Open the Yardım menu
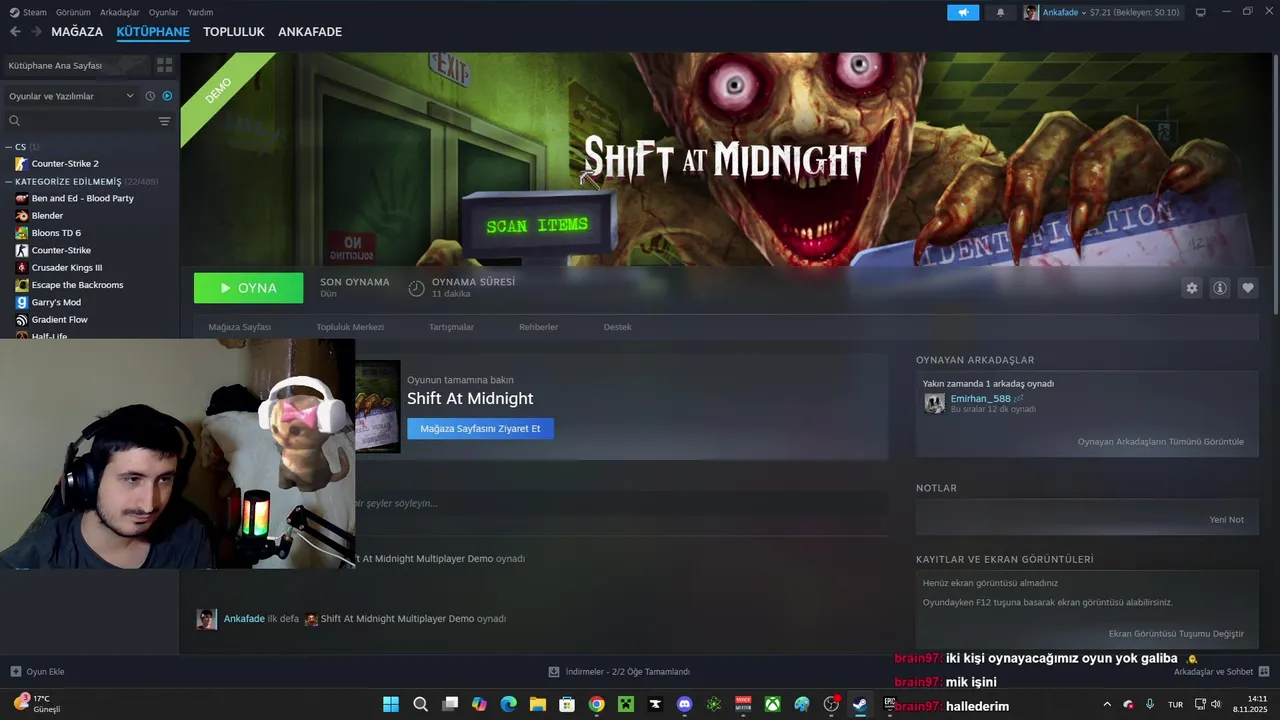This screenshot has width=1280, height=720. pos(200,12)
